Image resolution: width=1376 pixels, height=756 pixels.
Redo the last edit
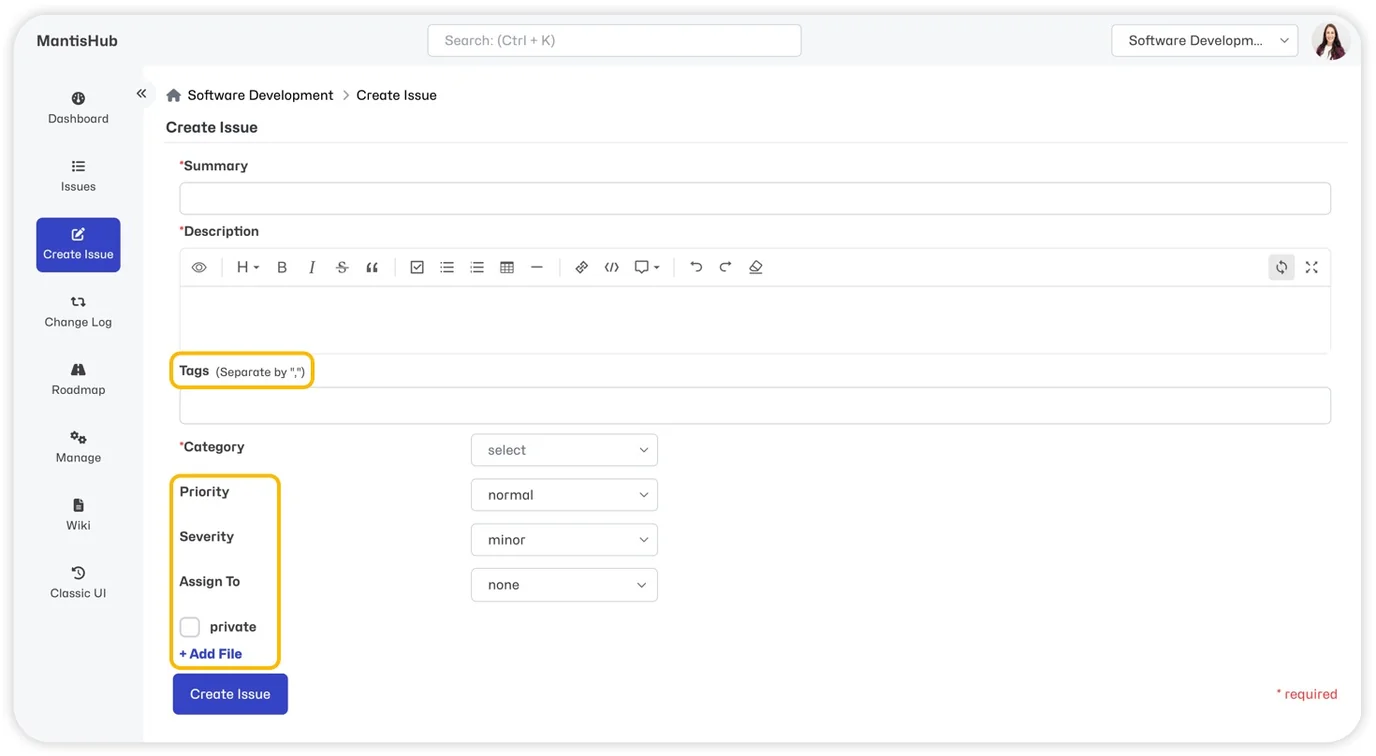tap(726, 268)
